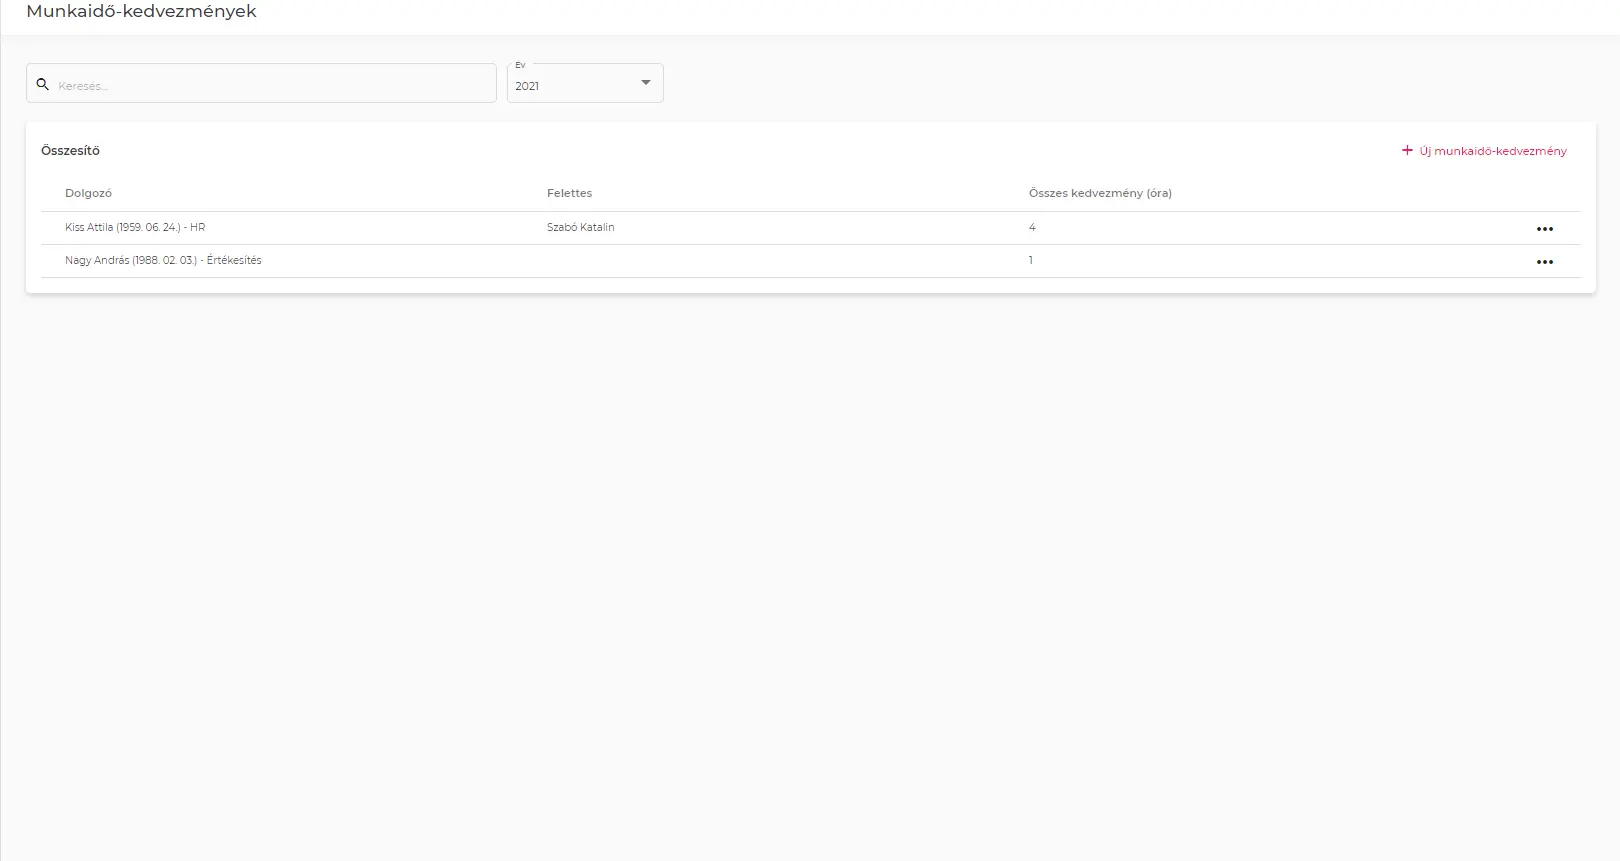Viewport: 1620px width, 861px height.
Task: Click the Felettes column header
Action: (569, 193)
